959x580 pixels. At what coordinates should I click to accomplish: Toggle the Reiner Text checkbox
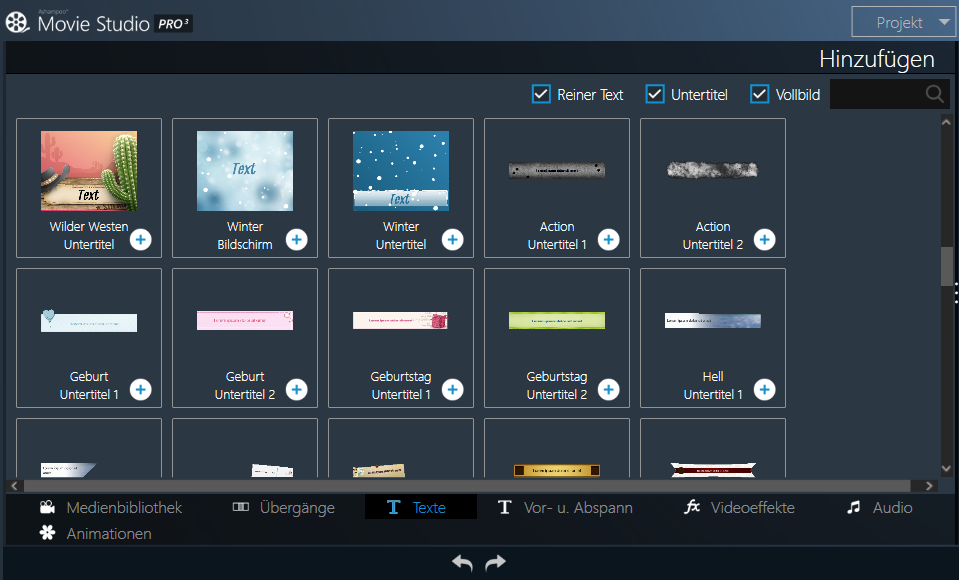click(541, 94)
